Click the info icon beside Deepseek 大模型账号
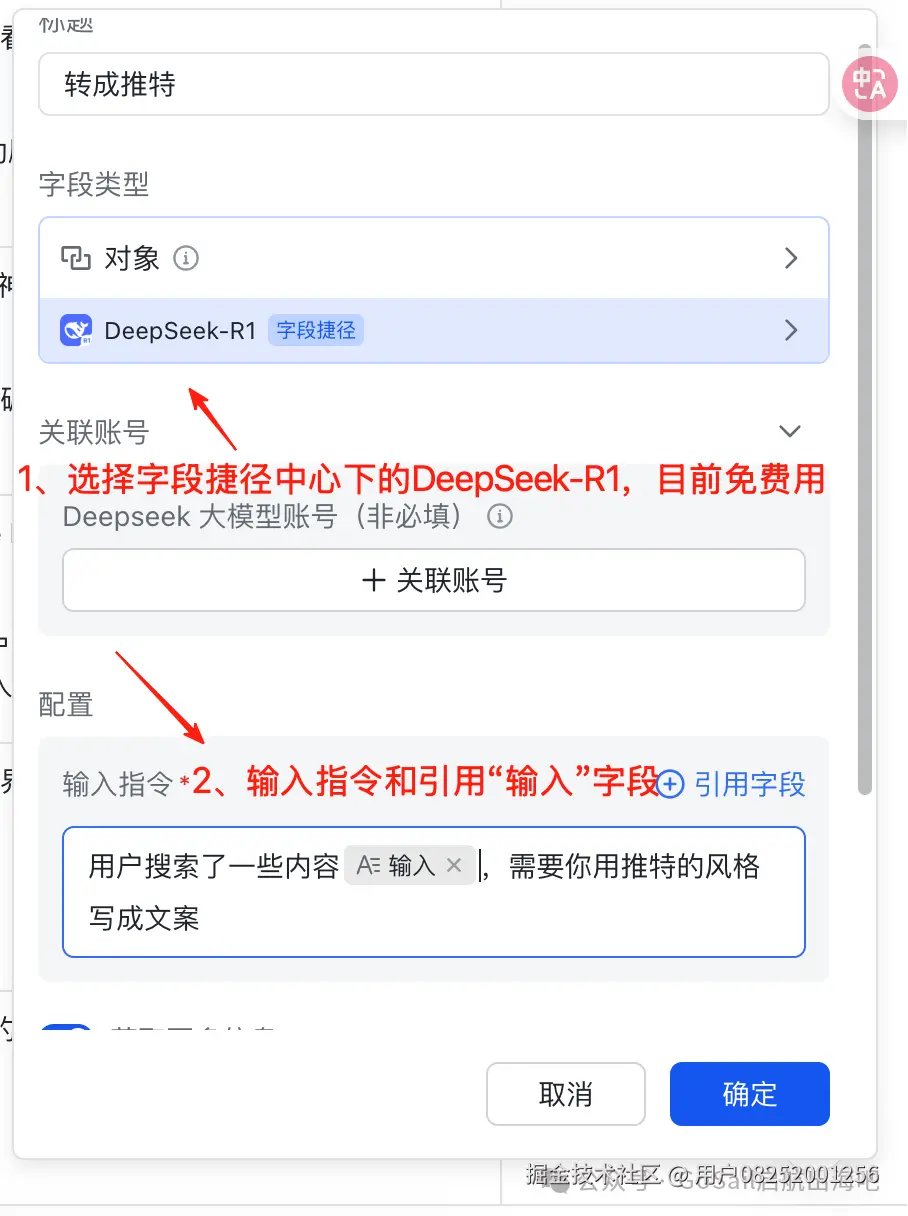 click(499, 517)
